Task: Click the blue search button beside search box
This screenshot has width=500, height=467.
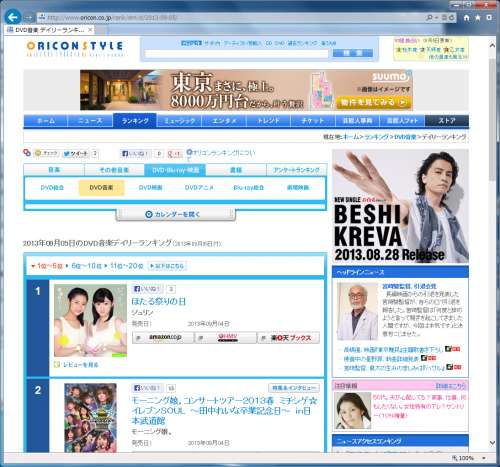Action: tap(353, 53)
